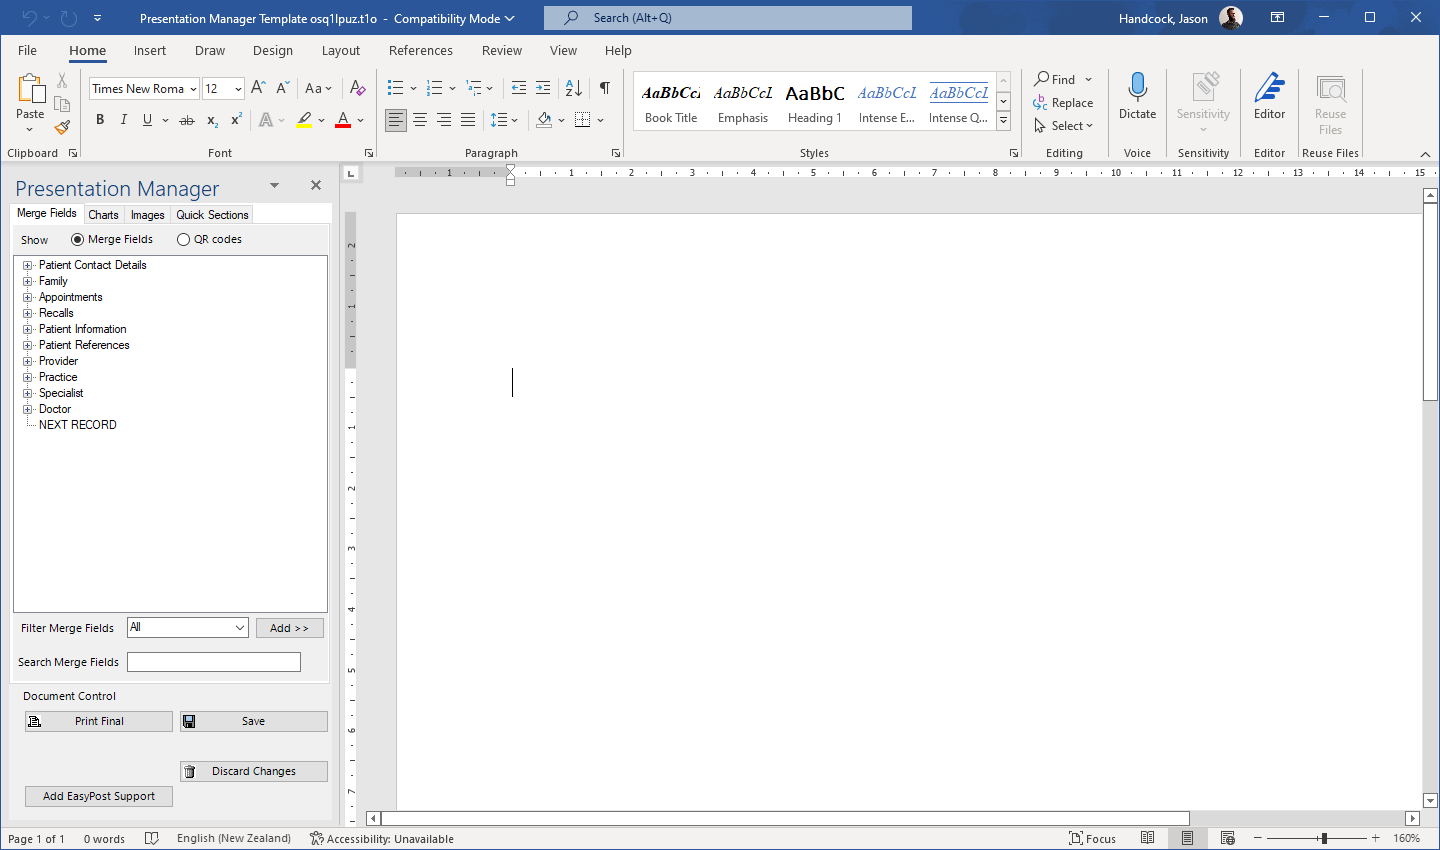
Task: Show paragraph marks with the pilcrow icon
Action: point(604,88)
